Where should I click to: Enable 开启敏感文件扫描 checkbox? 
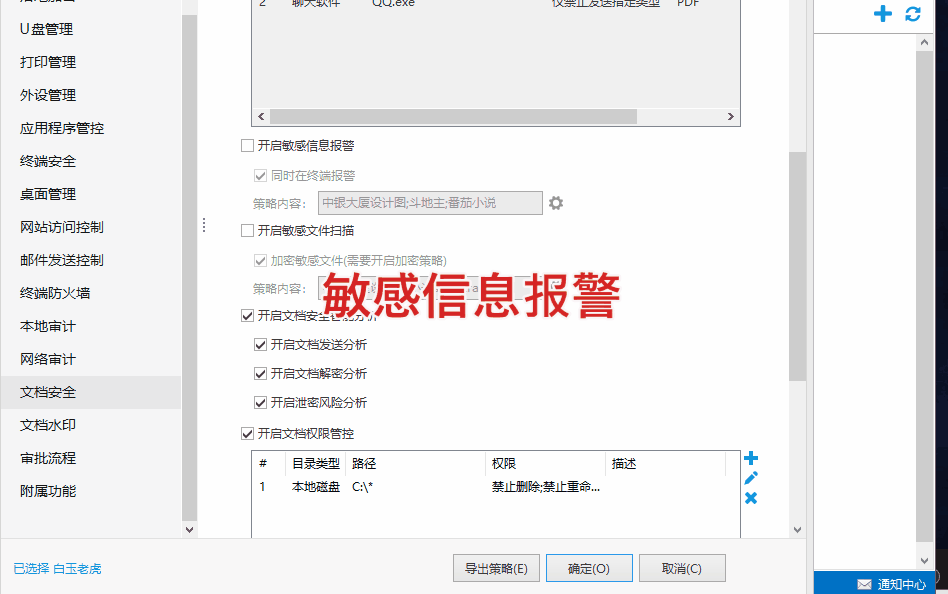coord(247,230)
